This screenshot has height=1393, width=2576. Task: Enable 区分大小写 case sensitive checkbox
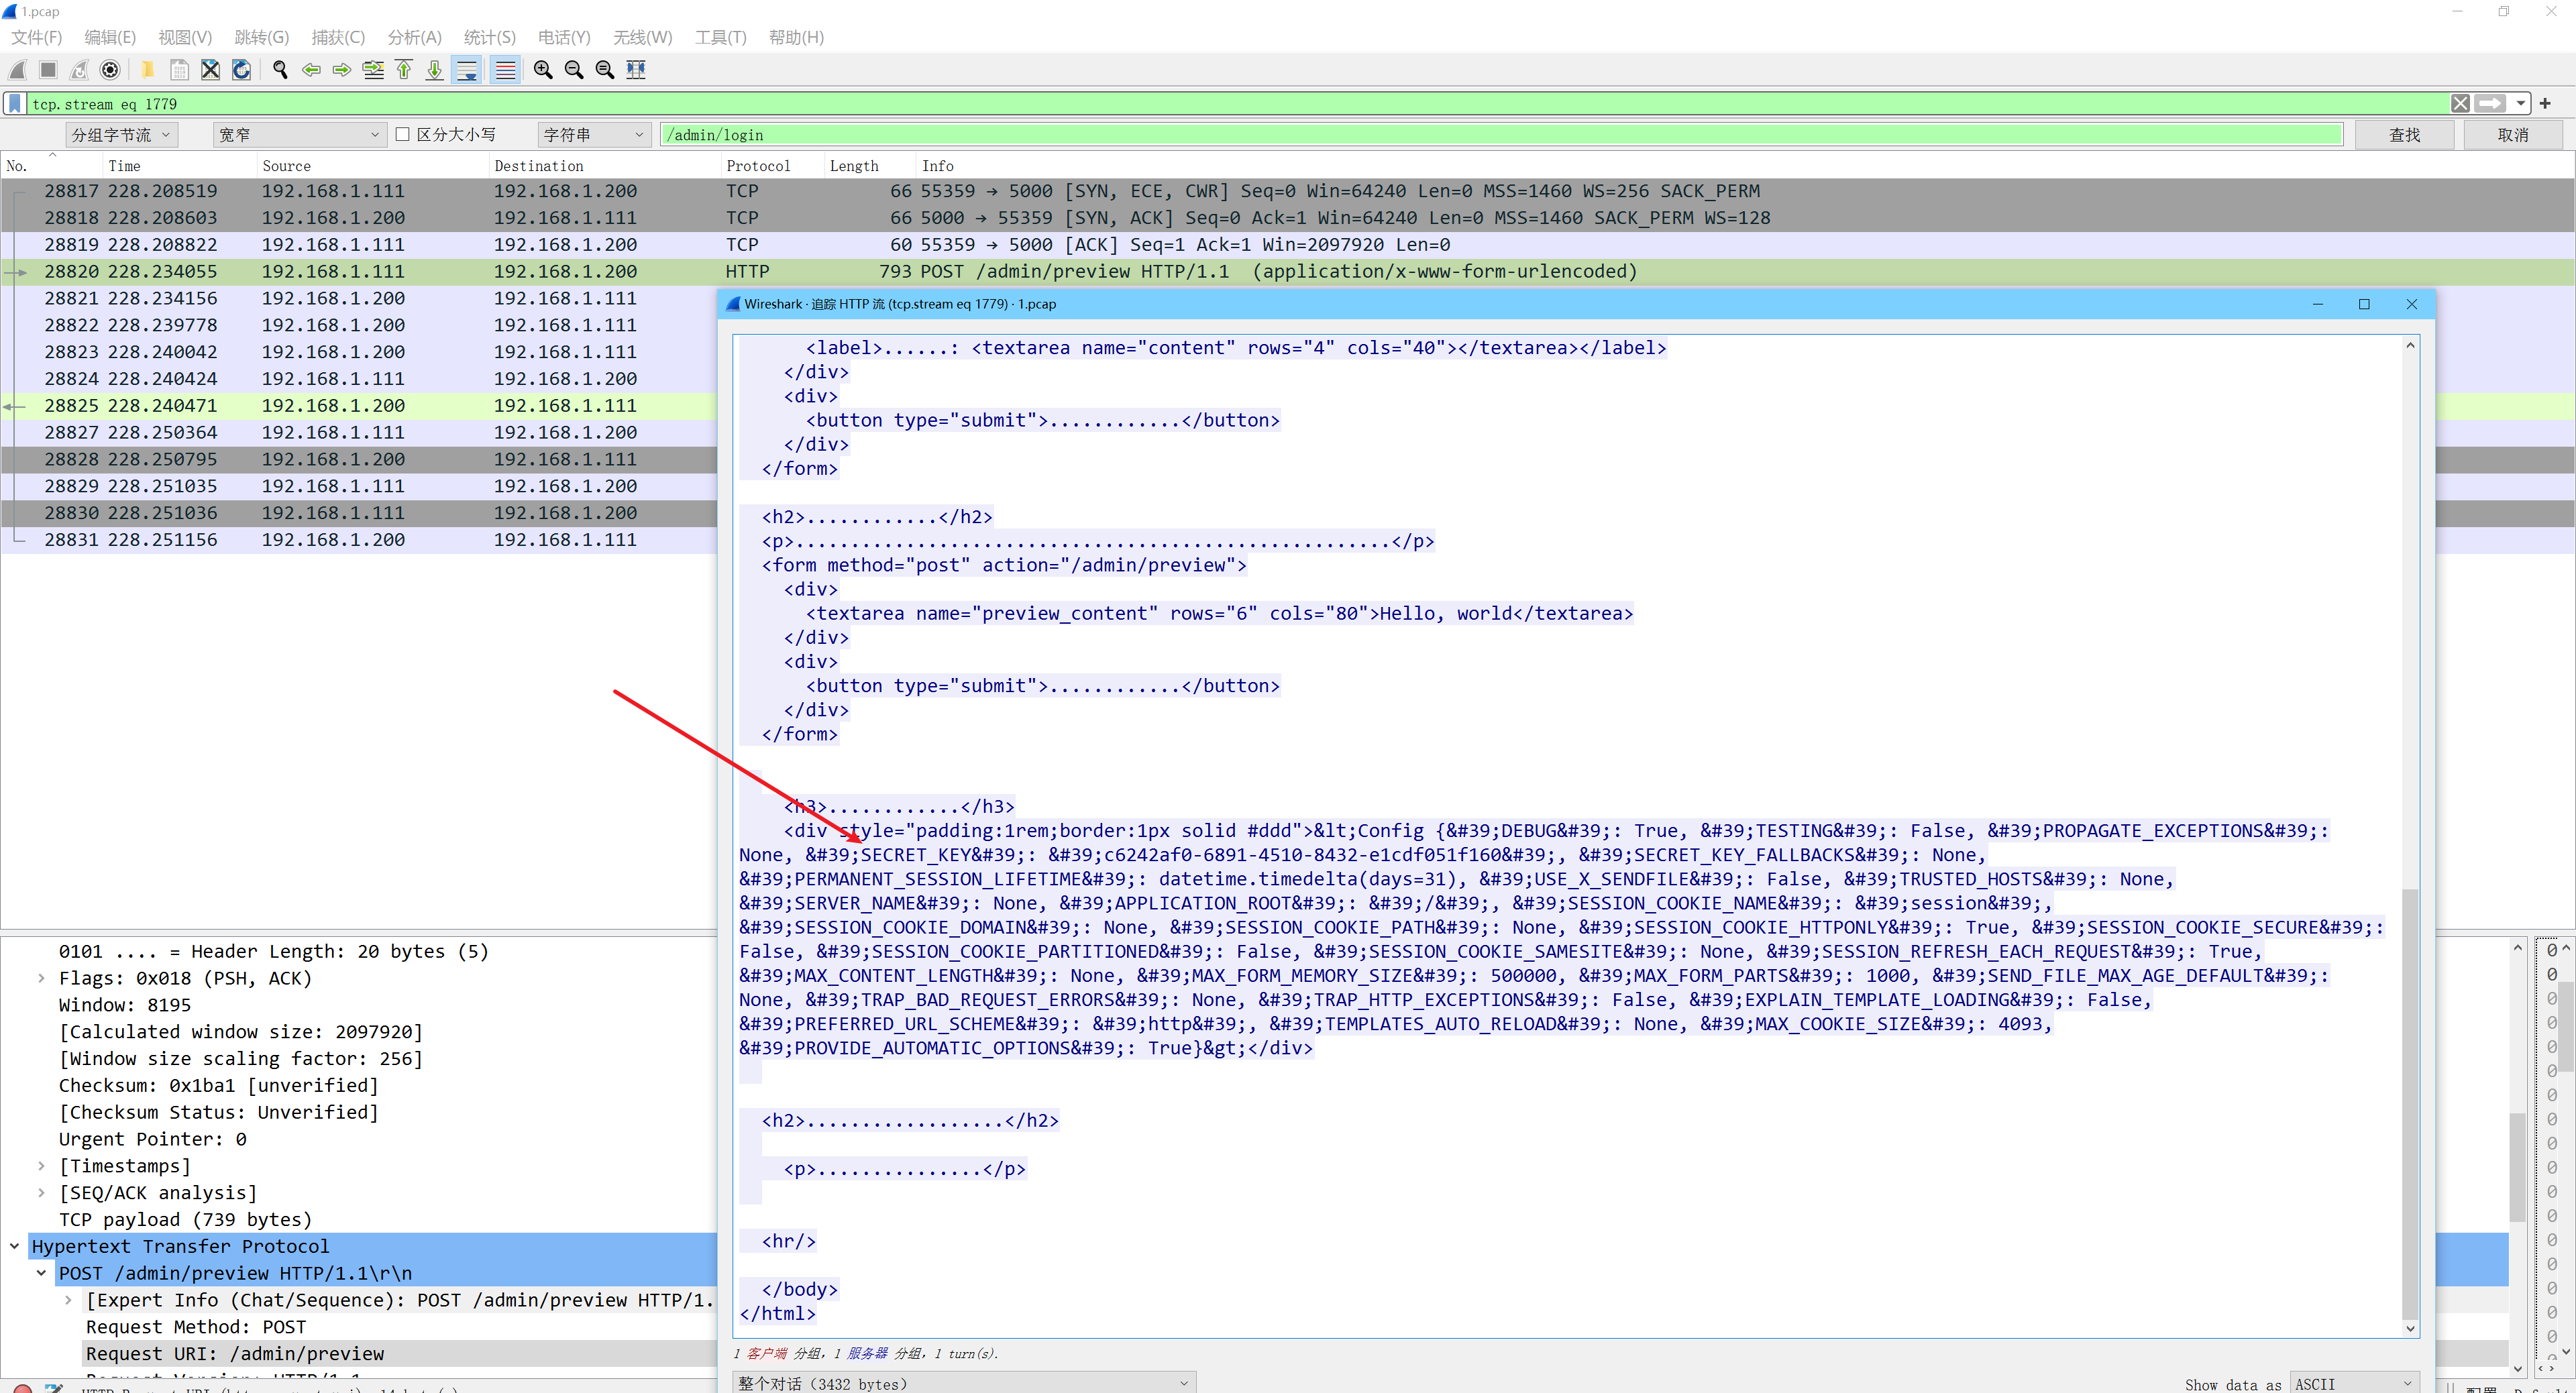click(x=402, y=134)
